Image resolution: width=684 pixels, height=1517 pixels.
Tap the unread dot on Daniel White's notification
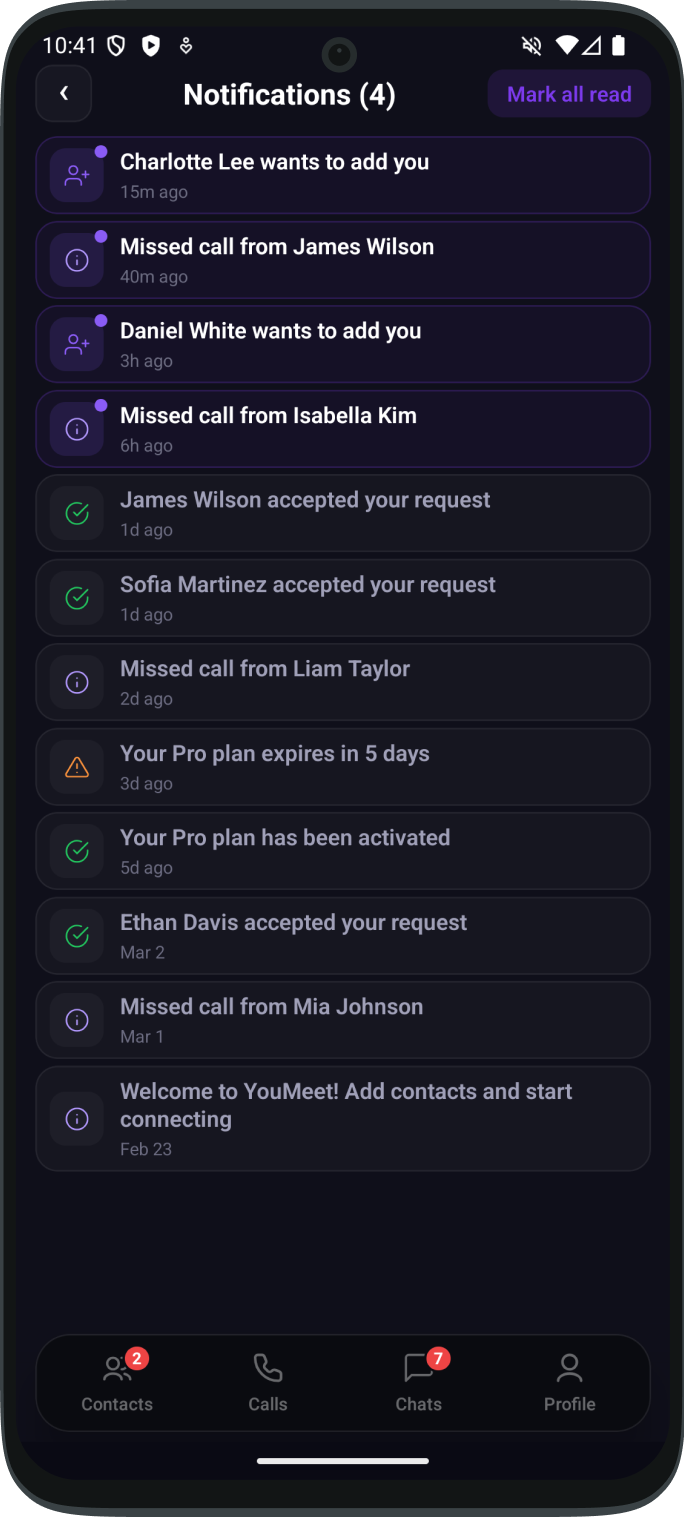point(101,320)
